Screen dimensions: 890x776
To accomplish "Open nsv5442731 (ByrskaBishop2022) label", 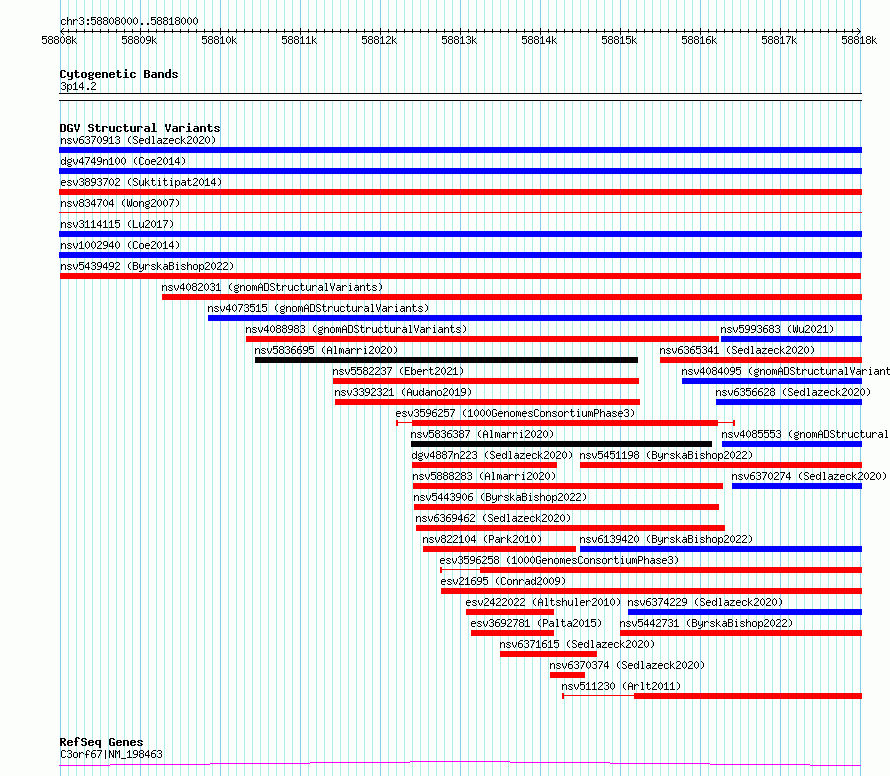I will (707, 623).
